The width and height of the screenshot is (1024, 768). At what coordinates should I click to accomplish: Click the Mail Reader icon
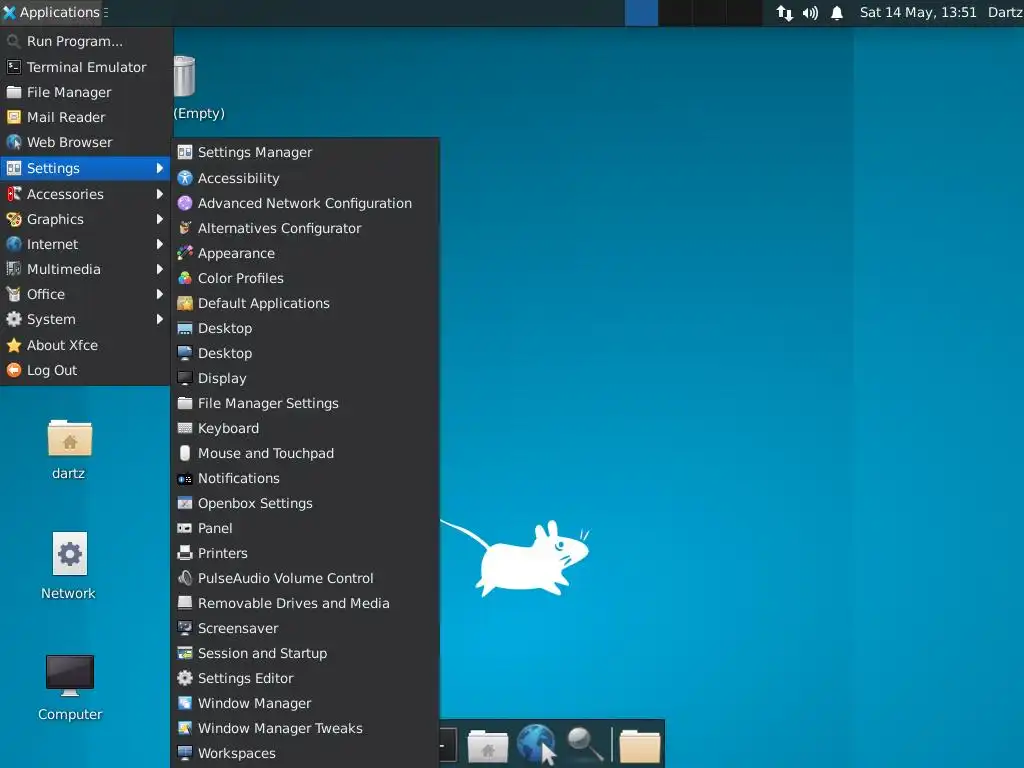(14, 118)
